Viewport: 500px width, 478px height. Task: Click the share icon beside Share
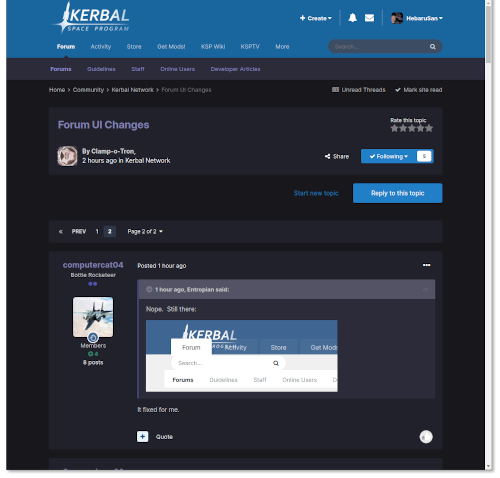327,156
